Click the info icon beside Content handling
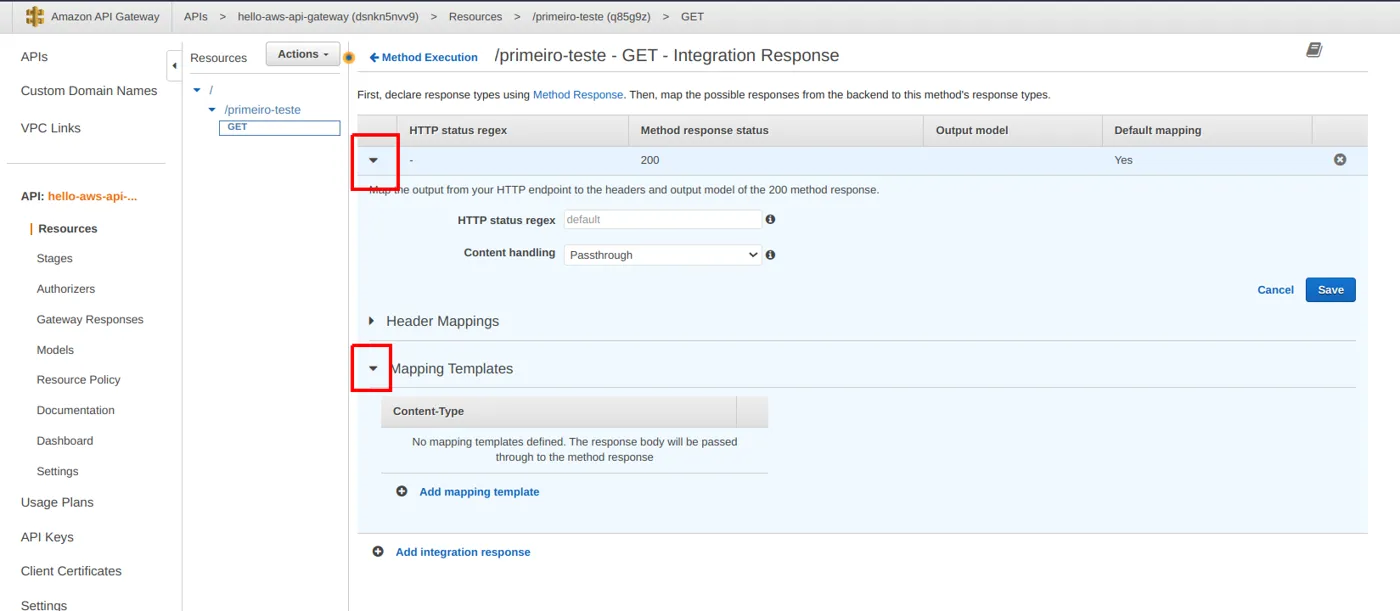This screenshot has width=1400, height=611. [x=770, y=255]
